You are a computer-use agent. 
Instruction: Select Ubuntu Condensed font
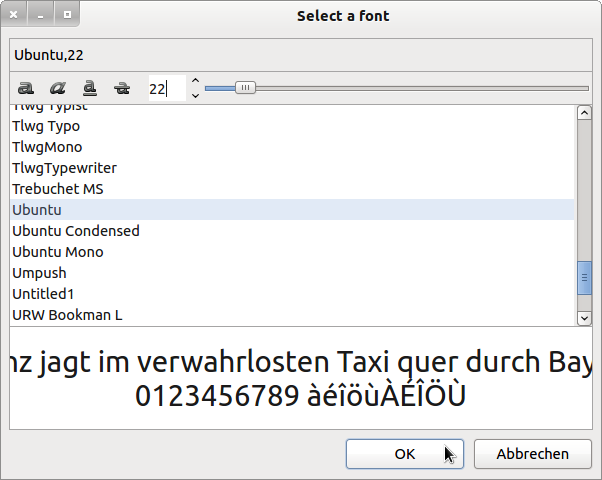[76, 231]
